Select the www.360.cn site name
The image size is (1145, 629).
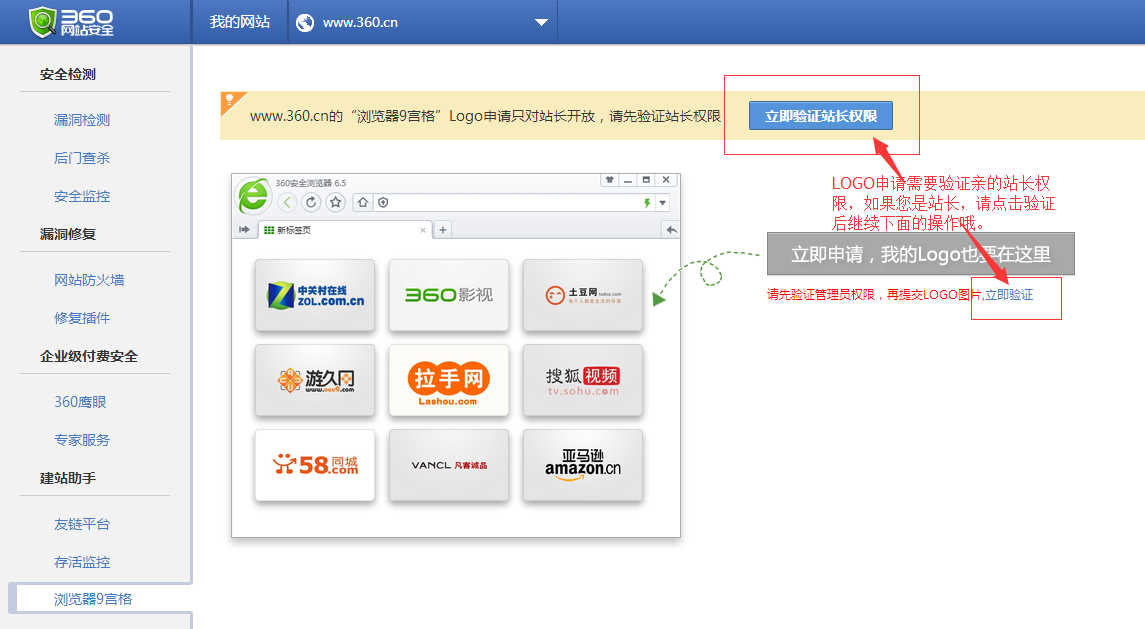pyautogui.click(x=360, y=23)
